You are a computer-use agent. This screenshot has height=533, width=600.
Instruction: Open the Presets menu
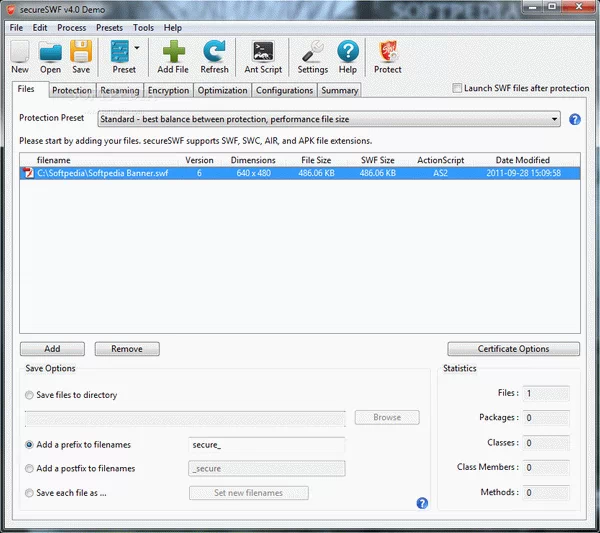click(109, 28)
